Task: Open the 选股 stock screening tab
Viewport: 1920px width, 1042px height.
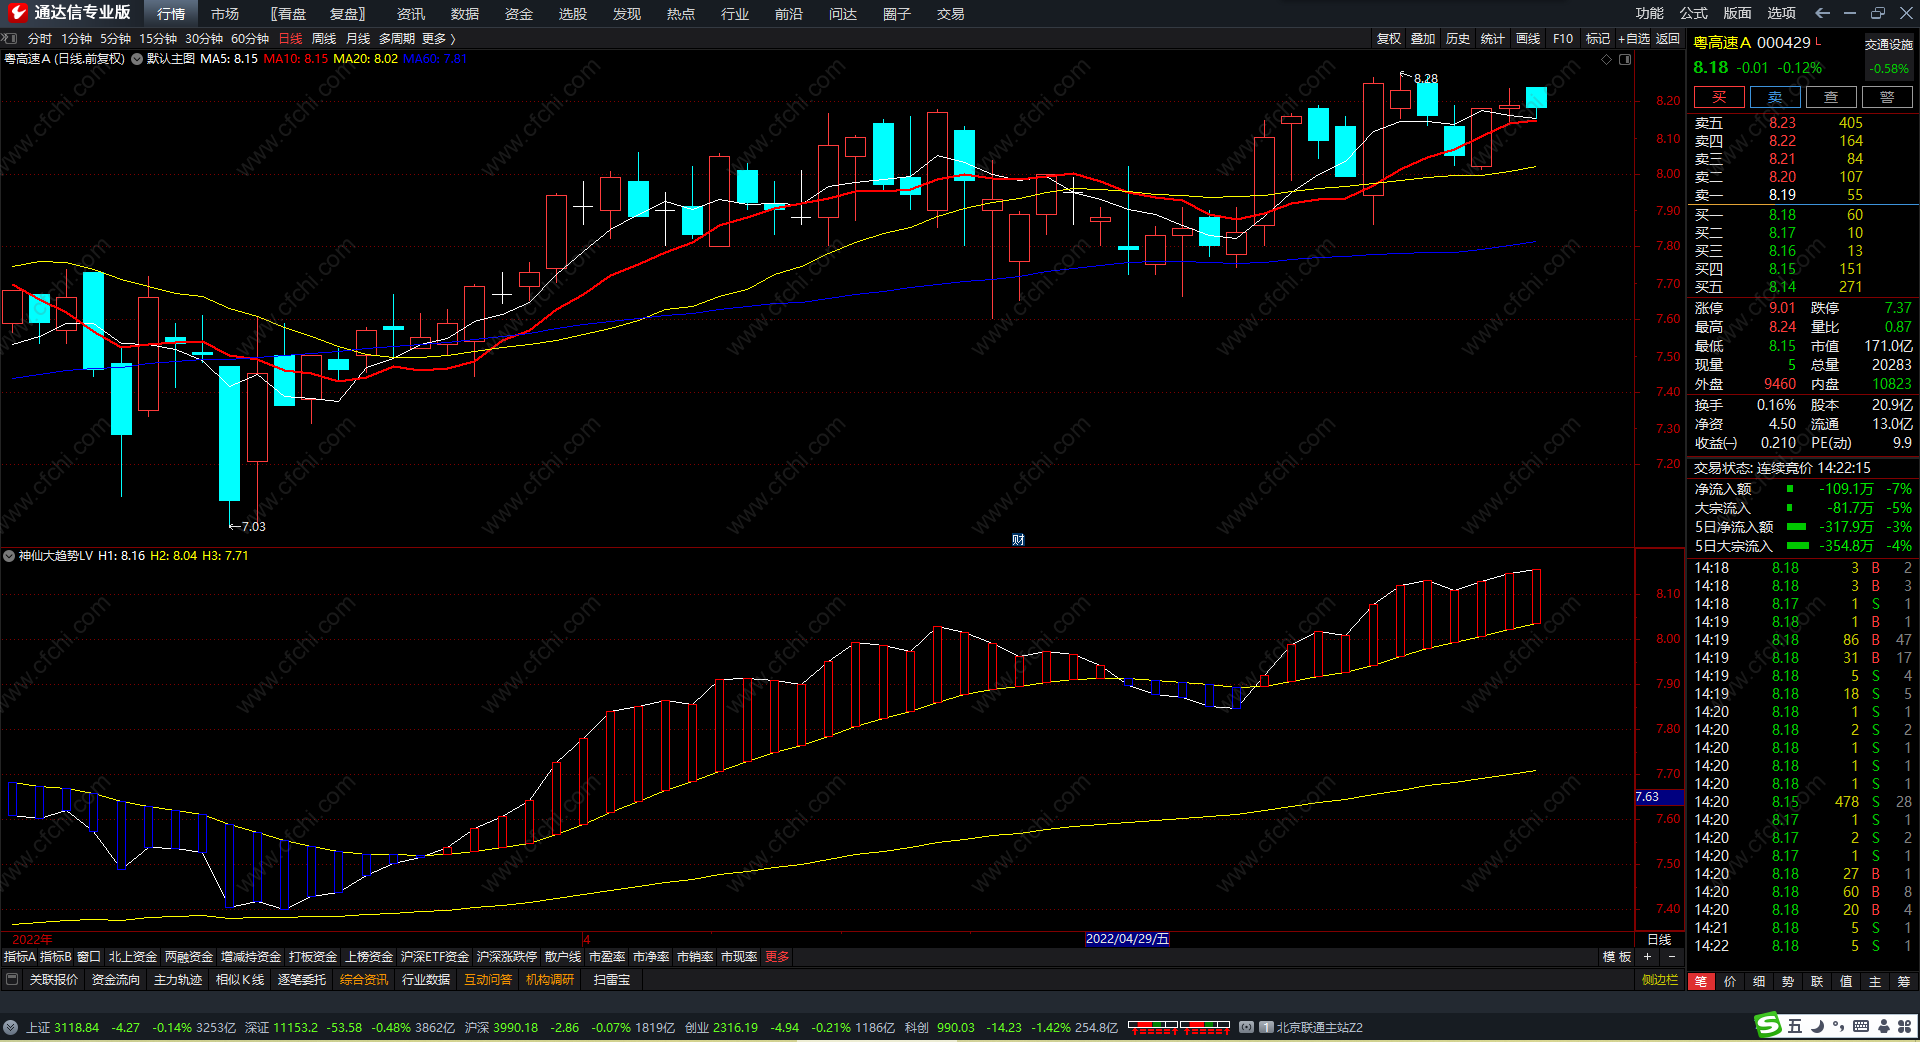Action: [573, 14]
